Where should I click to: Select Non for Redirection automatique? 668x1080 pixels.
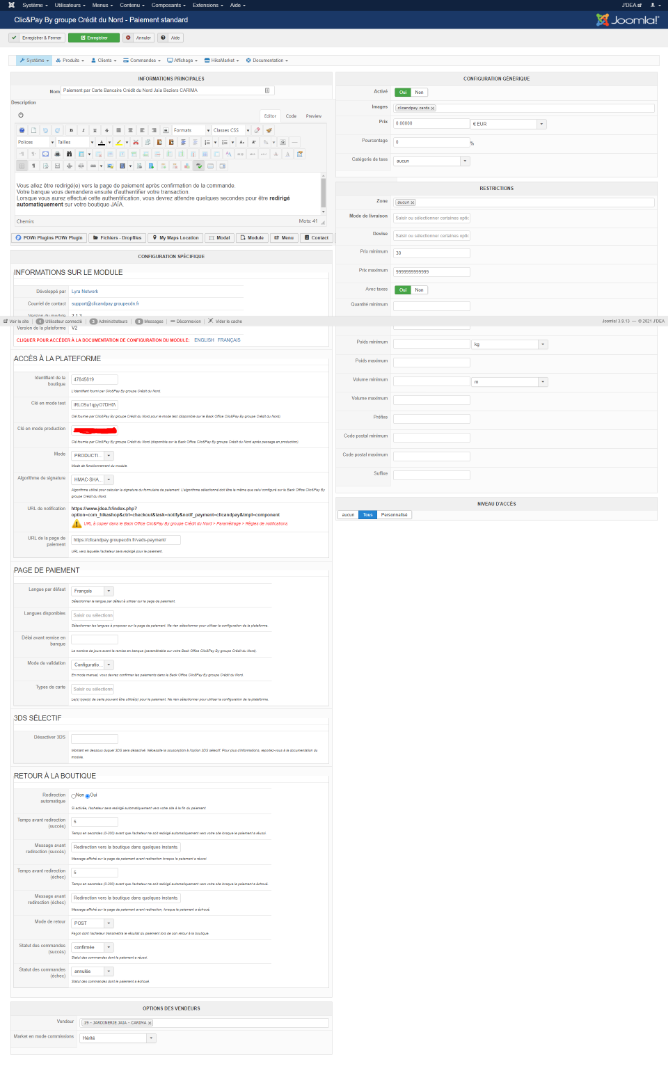click(74, 796)
